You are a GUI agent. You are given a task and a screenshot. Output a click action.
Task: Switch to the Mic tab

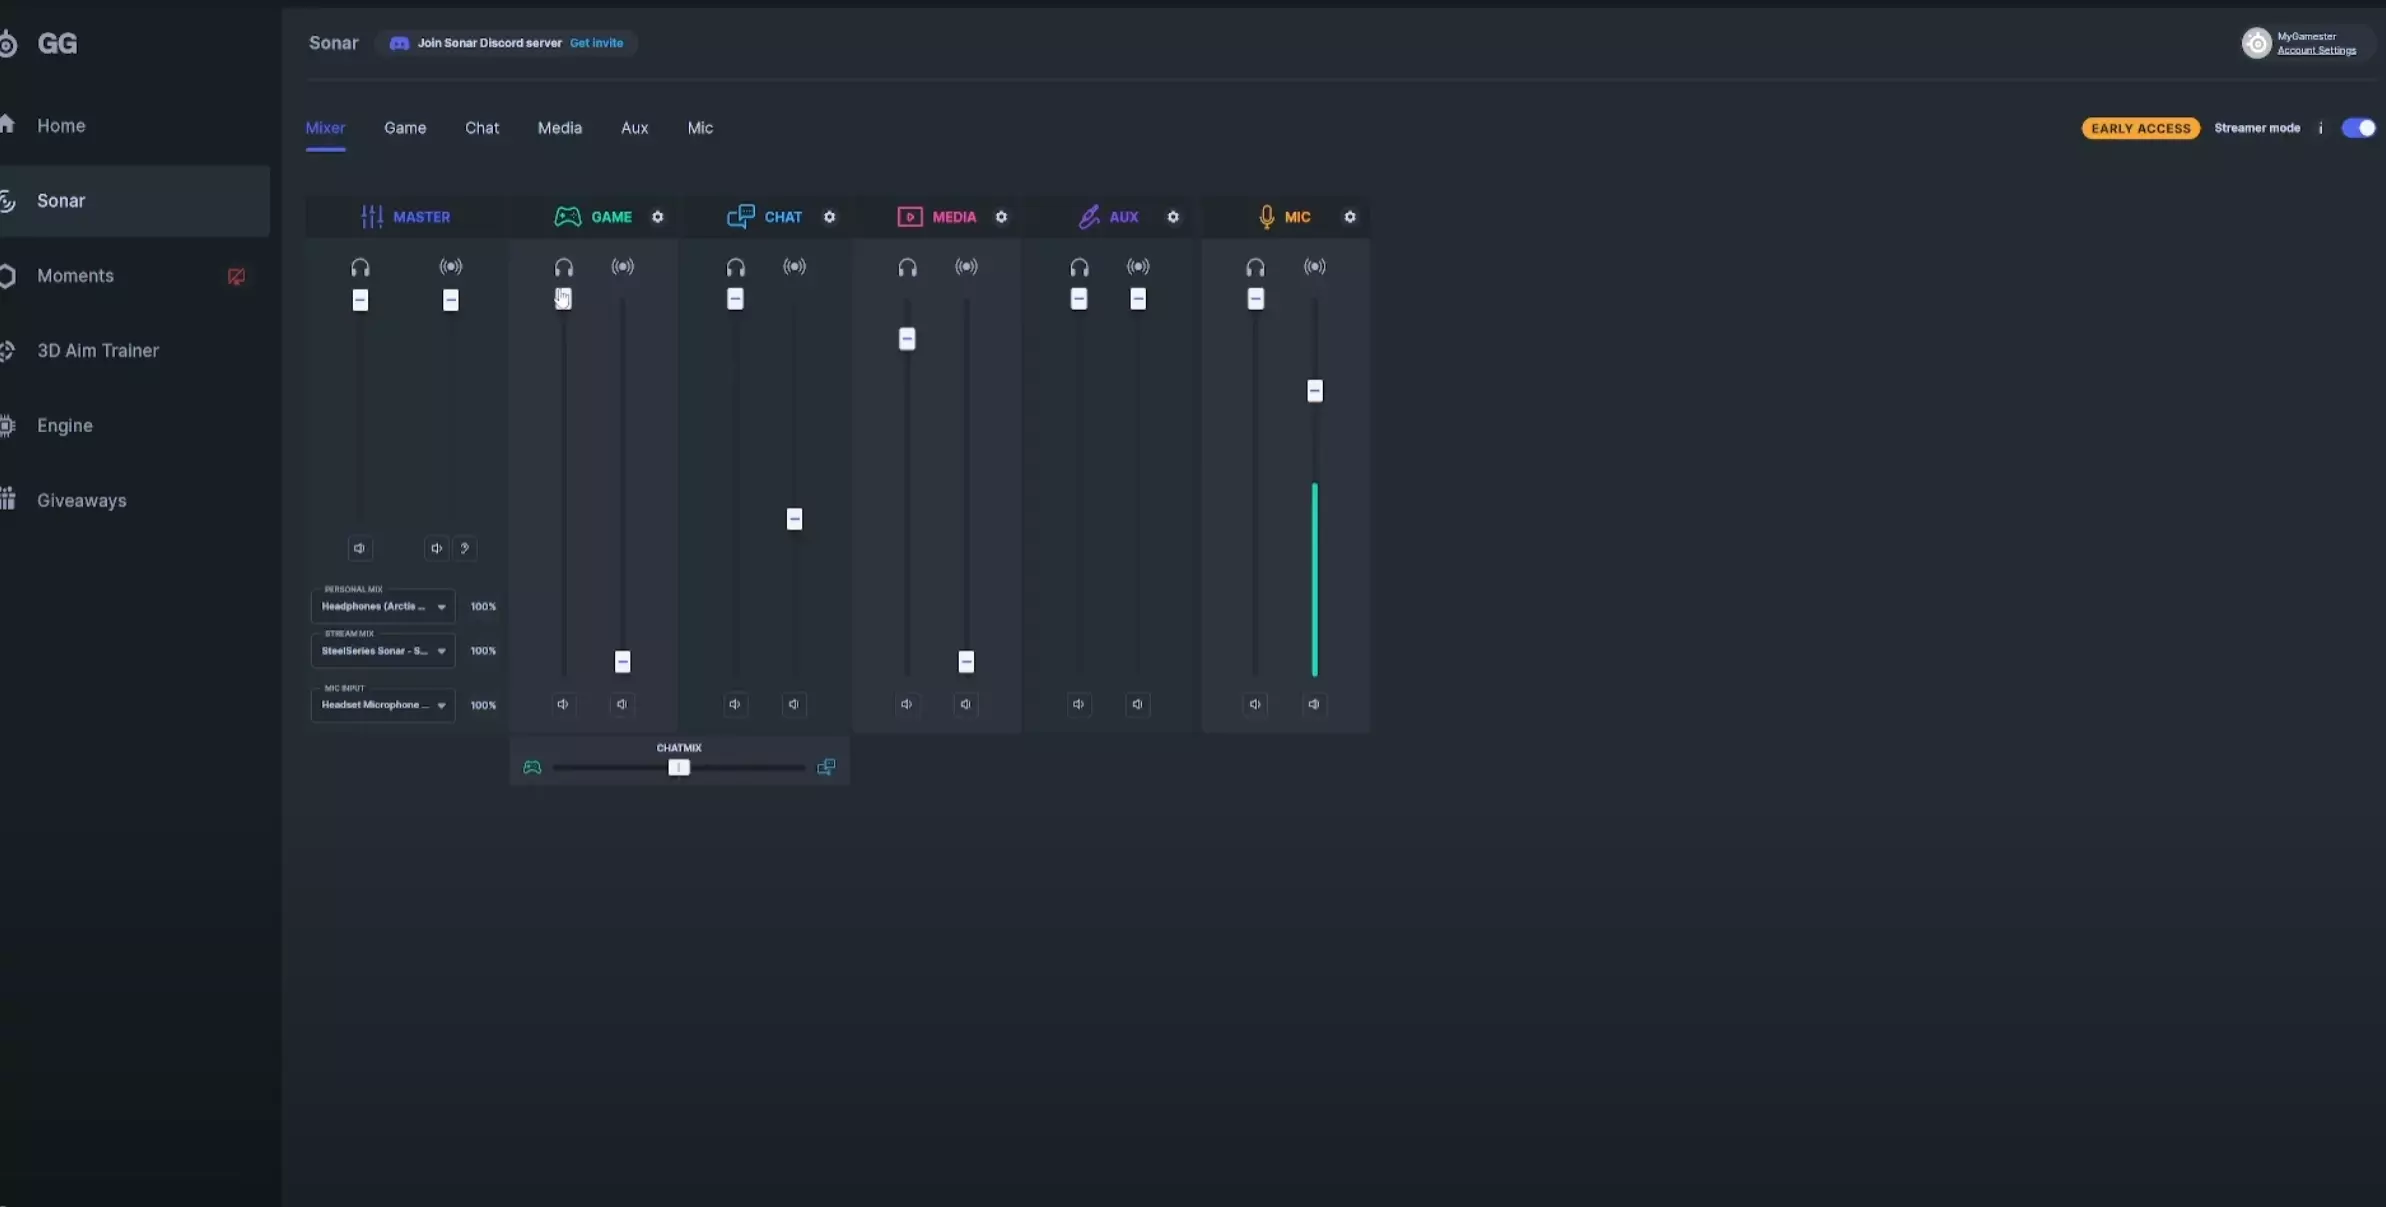(700, 128)
